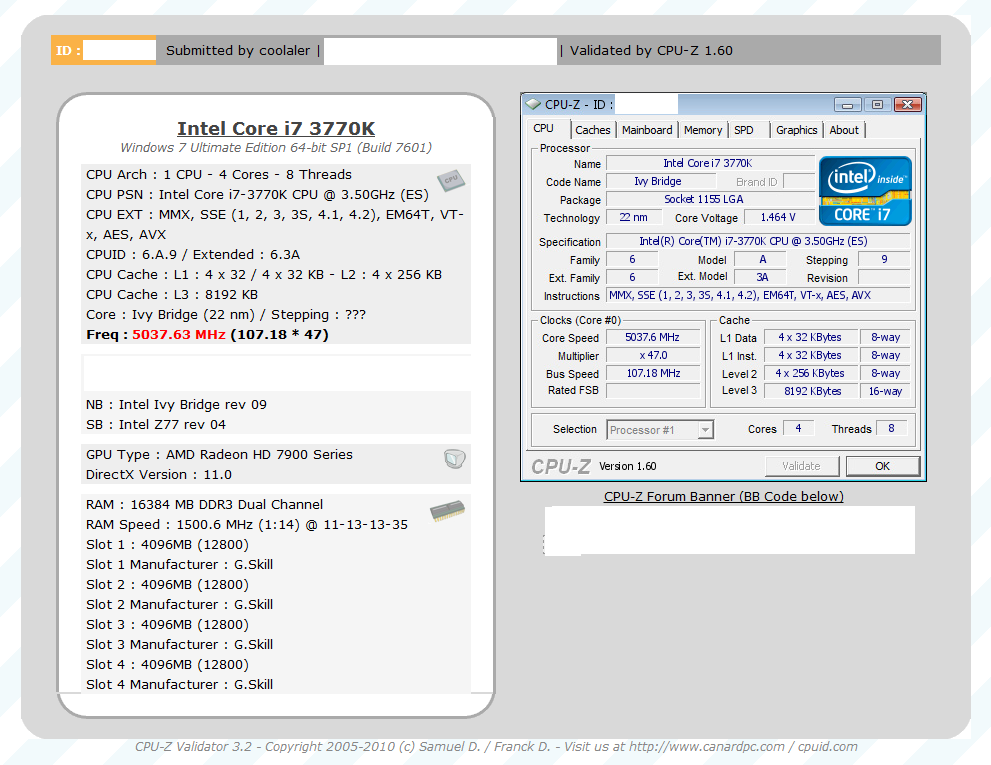
Task: Click the Socket 1155 LGA package field
Action: [x=710, y=199]
